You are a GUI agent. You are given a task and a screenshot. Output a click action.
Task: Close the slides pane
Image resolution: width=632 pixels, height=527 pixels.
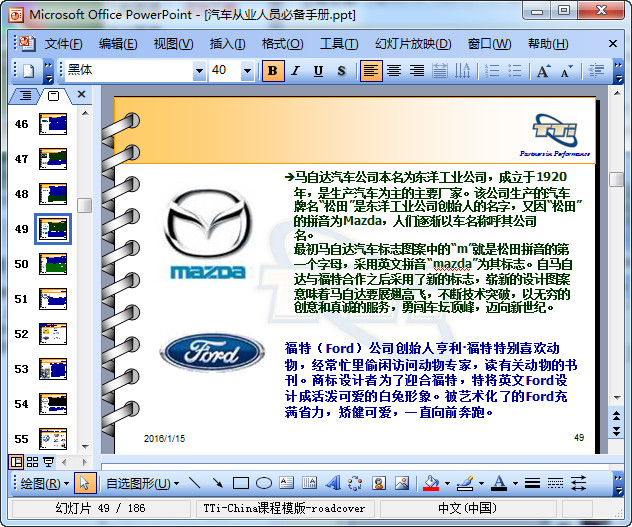coord(81,94)
